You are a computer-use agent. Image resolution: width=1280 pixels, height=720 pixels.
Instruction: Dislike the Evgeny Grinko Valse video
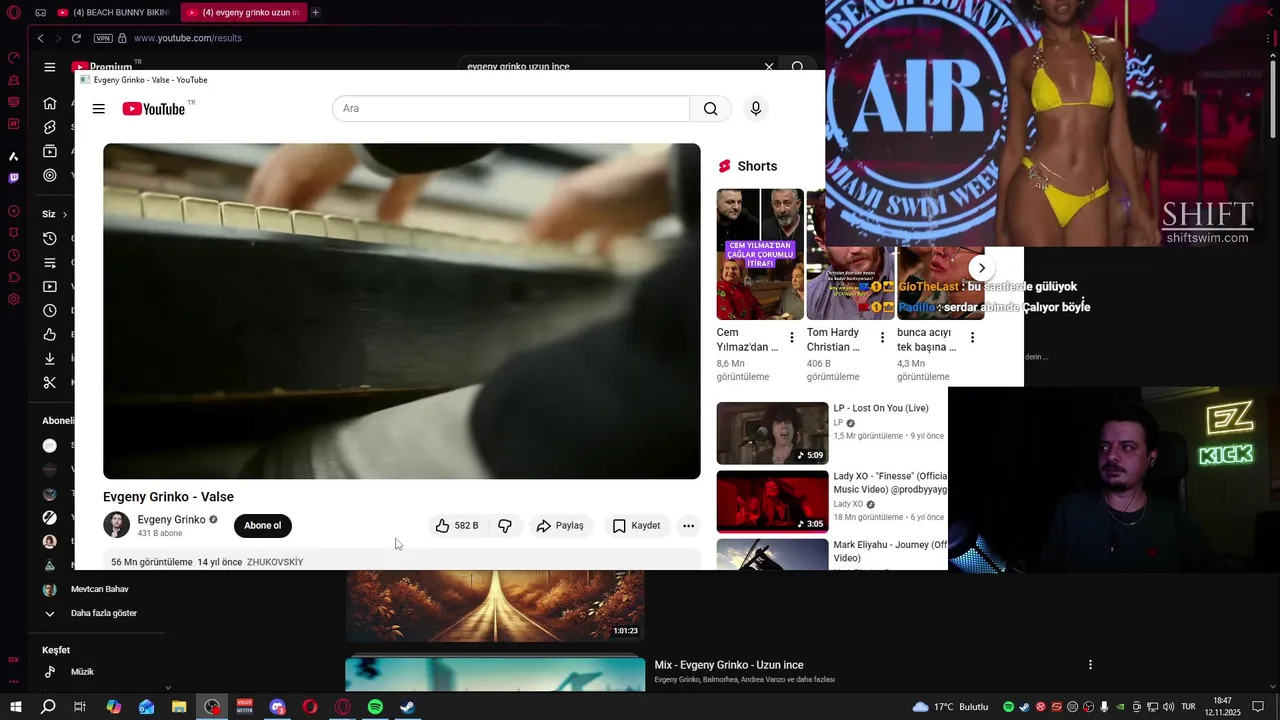[505, 525]
